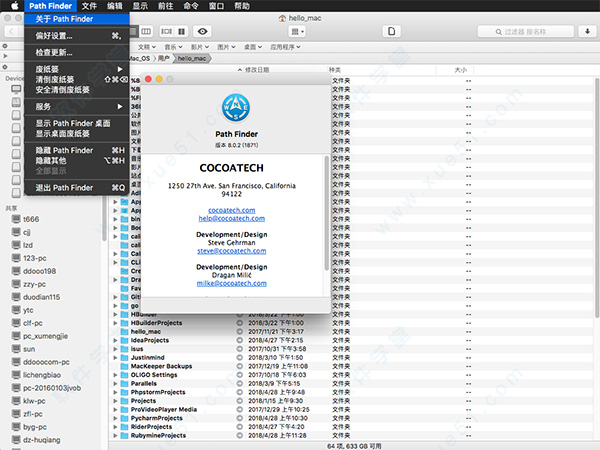Open the steve@cocoatech.com link
Image resolution: width=600 pixels, height=450 pixels.
[232, 251]
